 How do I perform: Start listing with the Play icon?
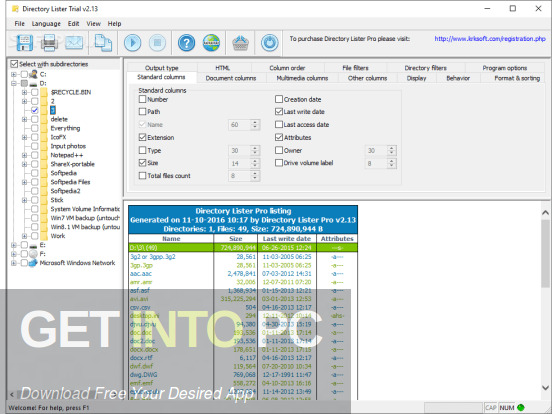point(133,43)
